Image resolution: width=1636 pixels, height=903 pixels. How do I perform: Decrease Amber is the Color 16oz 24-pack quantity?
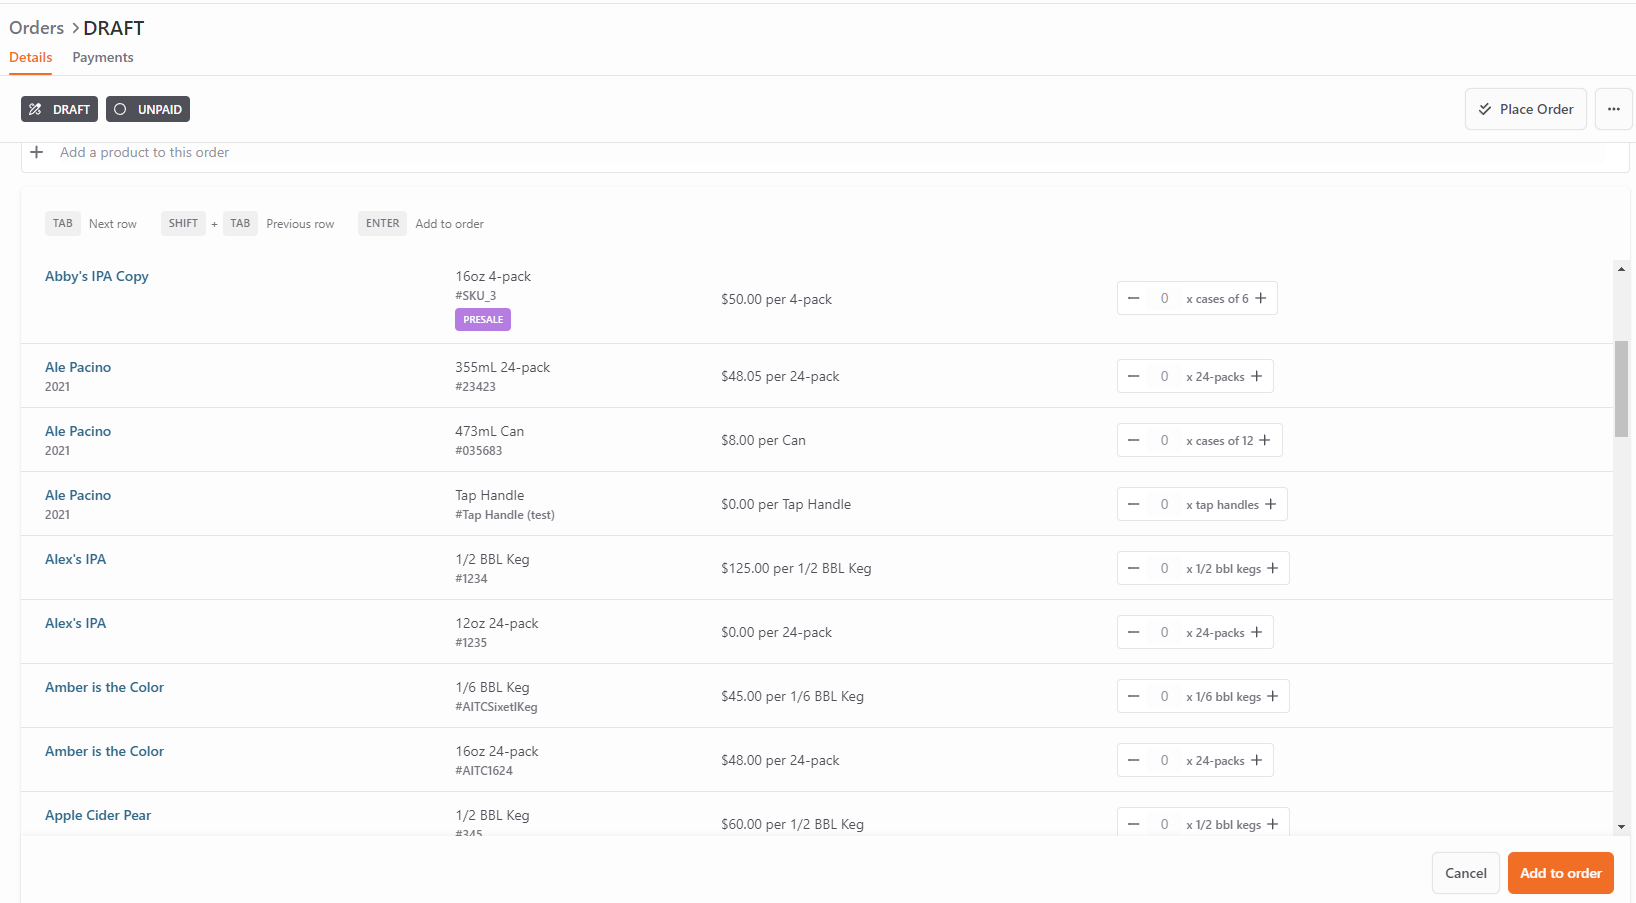pyautogui.click(x=1134, y=760)
